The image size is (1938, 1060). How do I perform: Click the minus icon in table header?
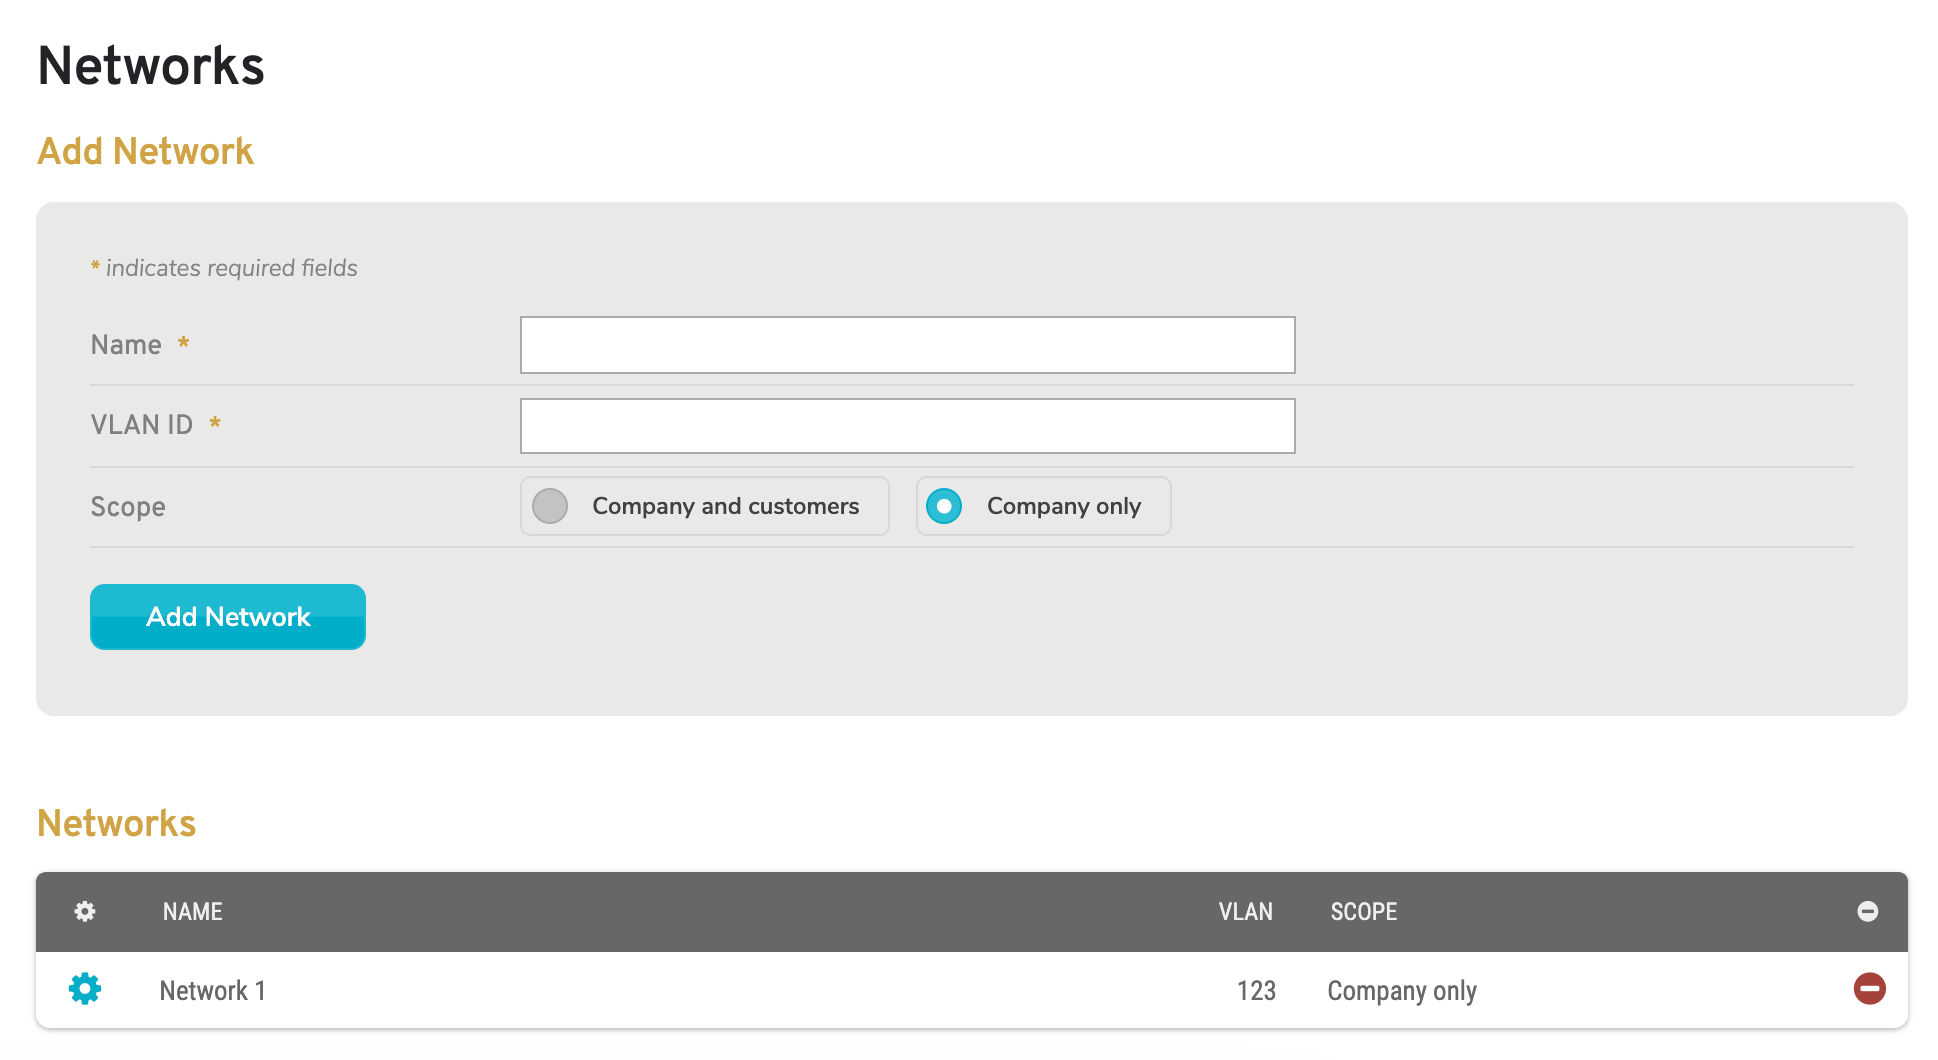pyautogui.click(x=1867, y=911)
